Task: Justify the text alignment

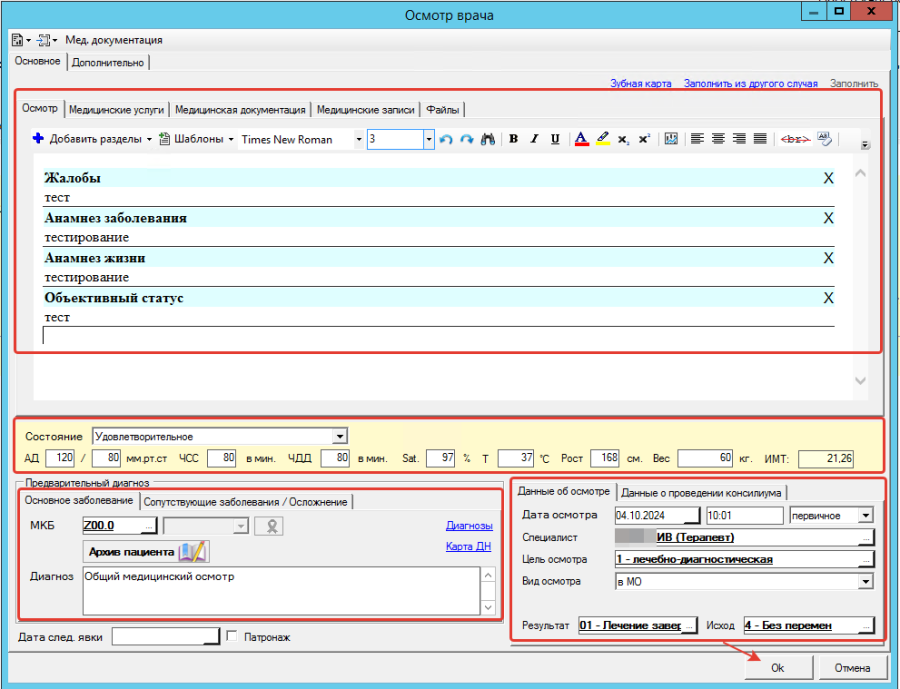Action: click(x=760, y=139)
